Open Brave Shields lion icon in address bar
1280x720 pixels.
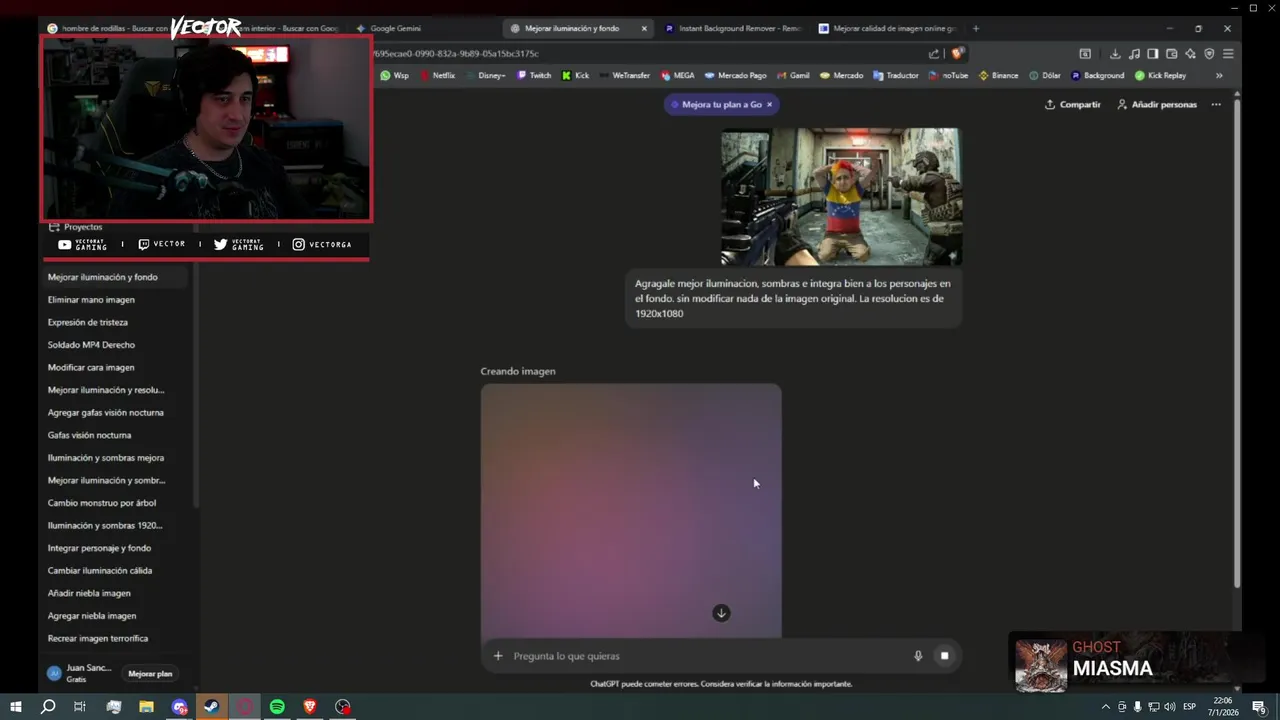957,54
